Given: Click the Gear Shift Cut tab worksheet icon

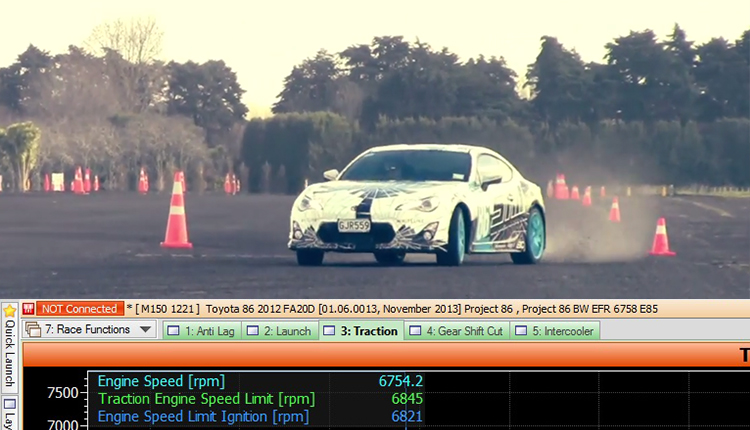Looking at the screenshot, I should click(415, 331).
